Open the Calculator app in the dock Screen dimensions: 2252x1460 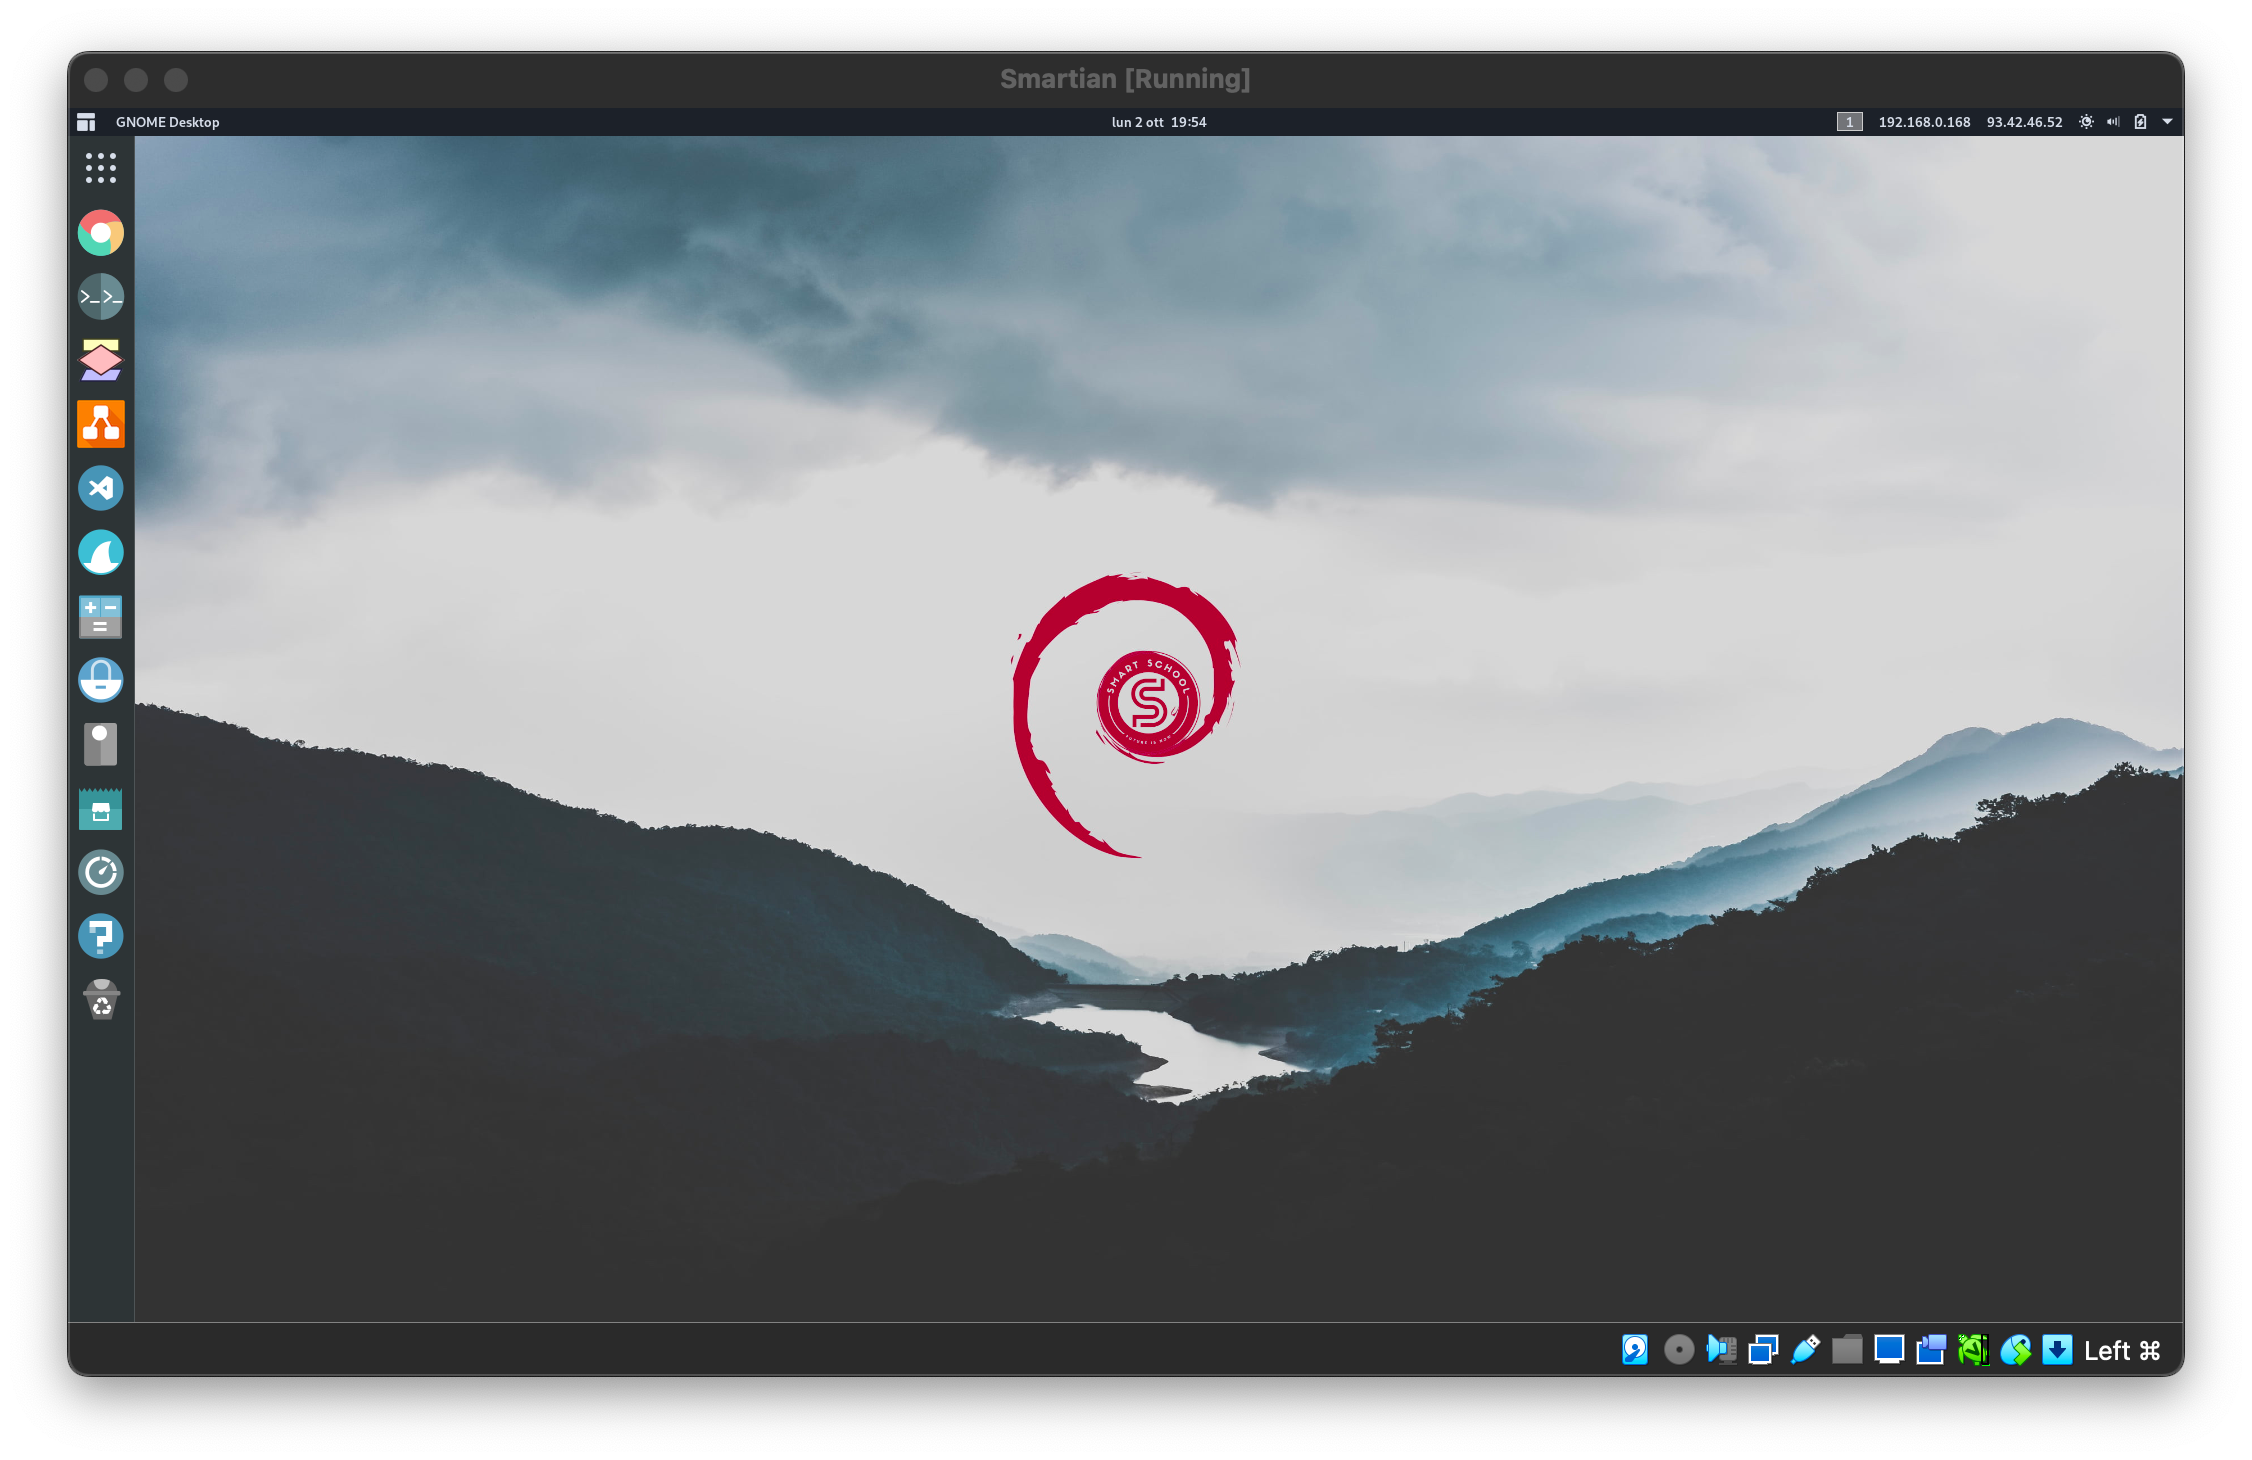(x=101, y=616)
